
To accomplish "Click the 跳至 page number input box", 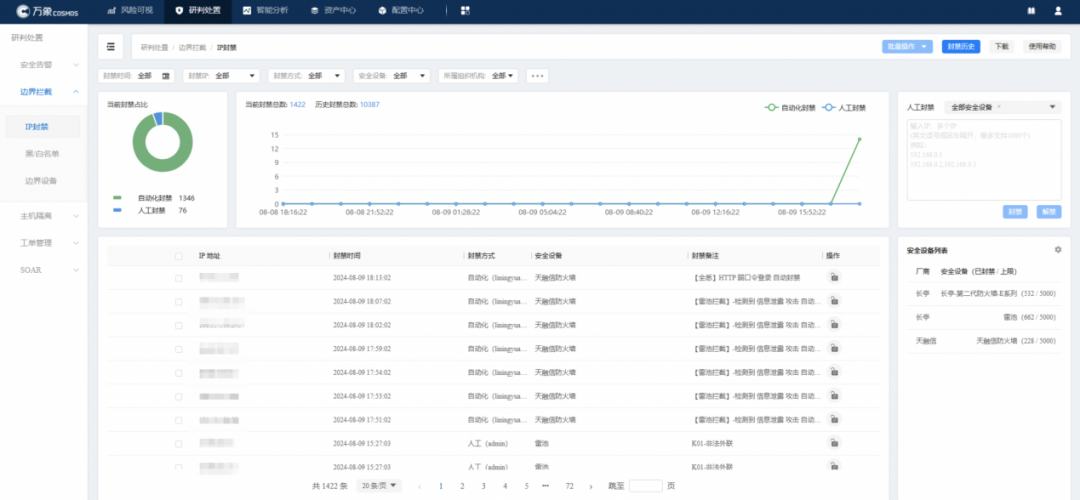I will point(645,486).
